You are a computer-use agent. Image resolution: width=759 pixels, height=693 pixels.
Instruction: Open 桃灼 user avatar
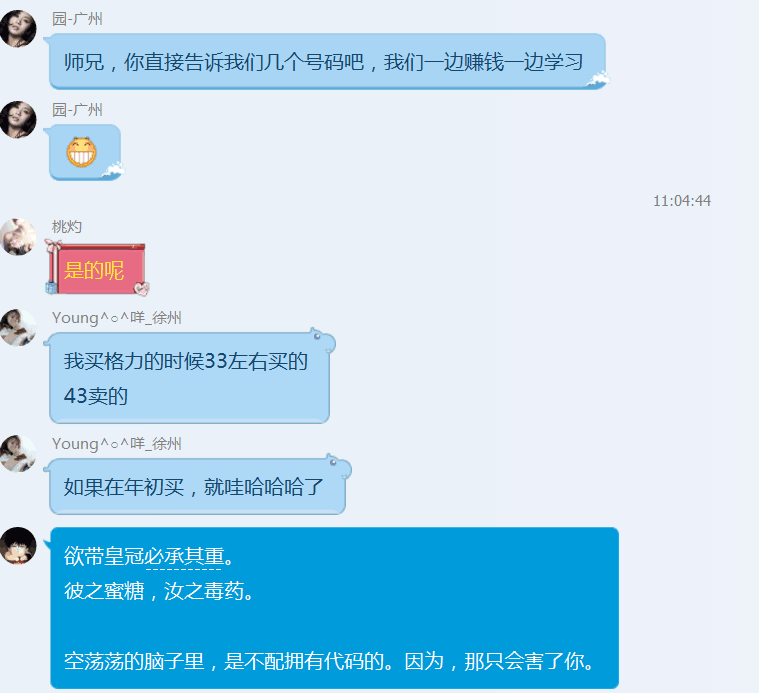18,237
